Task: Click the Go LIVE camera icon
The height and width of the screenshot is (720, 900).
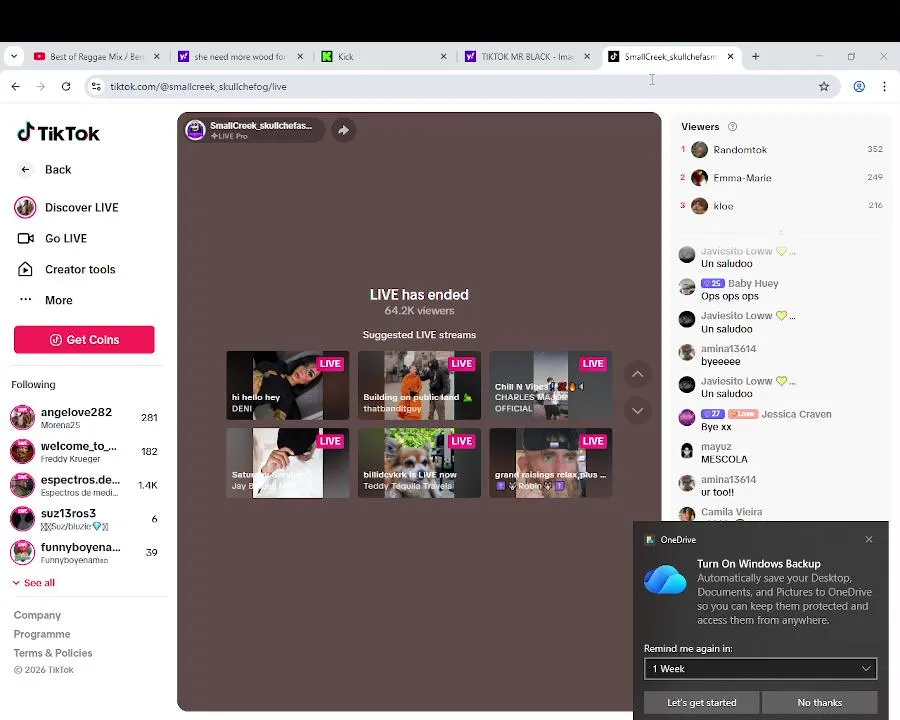Action: pos(25,238)
